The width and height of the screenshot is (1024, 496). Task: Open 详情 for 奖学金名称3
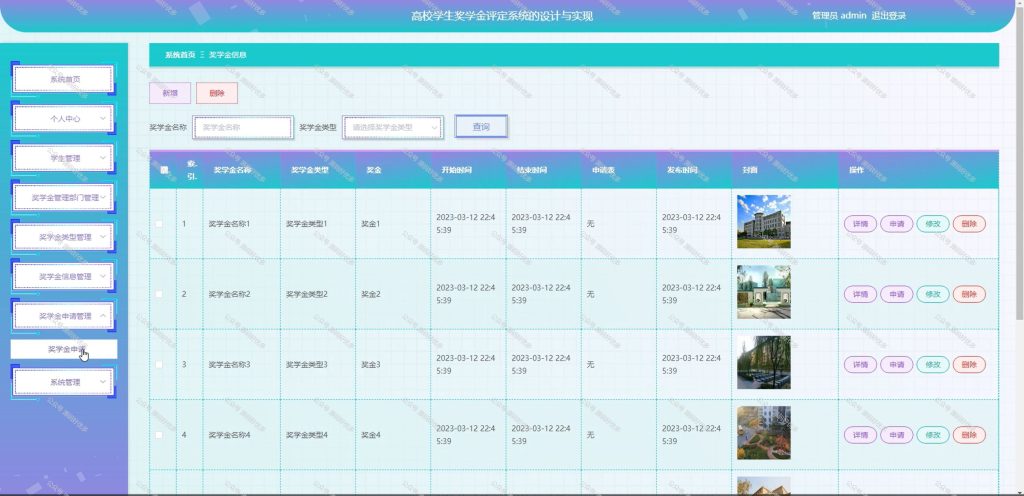click(x=861, y=365)
